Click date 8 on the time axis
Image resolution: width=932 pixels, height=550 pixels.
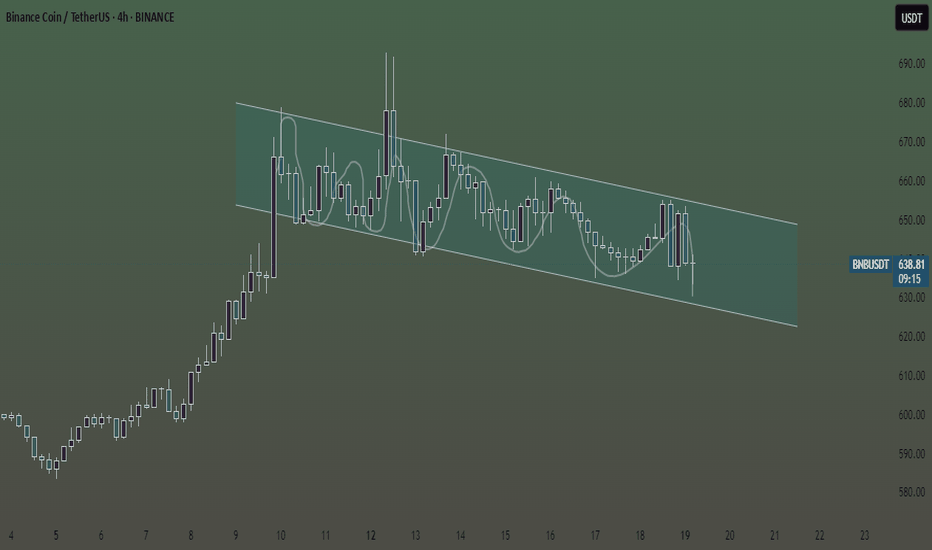191,536
